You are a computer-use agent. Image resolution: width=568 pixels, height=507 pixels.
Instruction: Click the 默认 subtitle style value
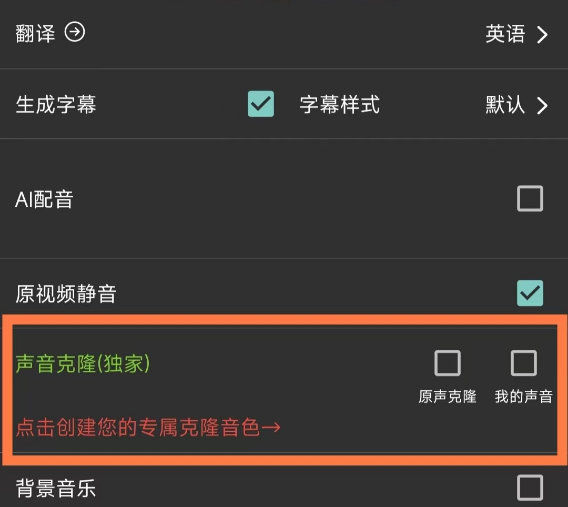(505, 105)
